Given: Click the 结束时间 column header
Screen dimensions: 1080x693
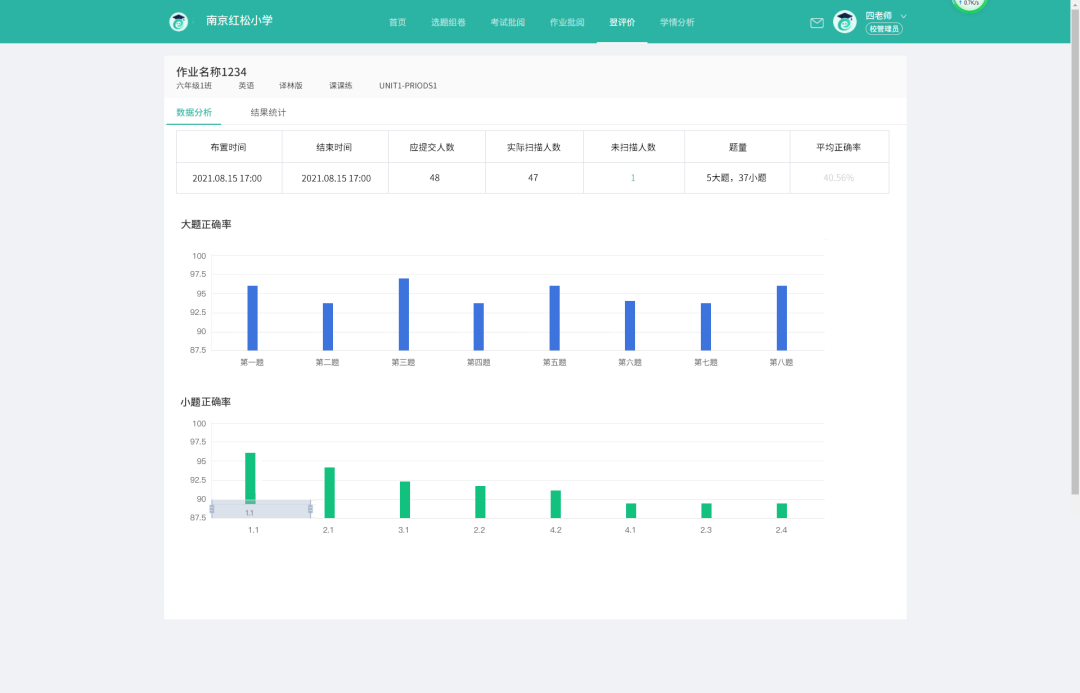Looking at the screenshot, I should pos(334,147).
